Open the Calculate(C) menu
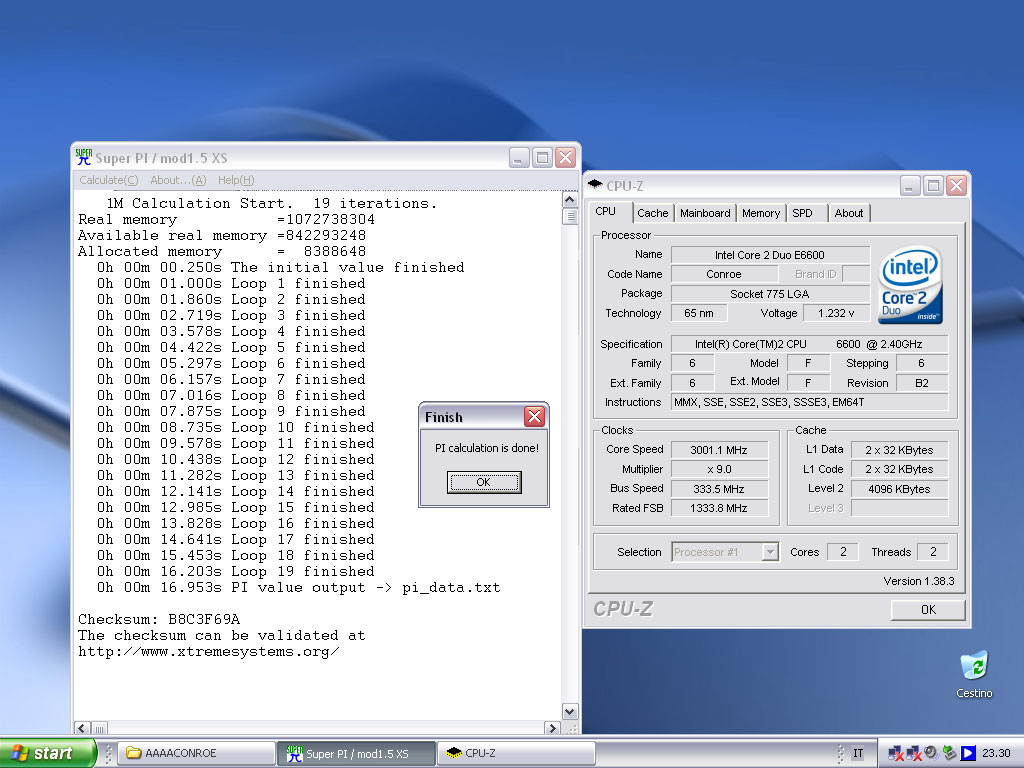 coord(108,180)
